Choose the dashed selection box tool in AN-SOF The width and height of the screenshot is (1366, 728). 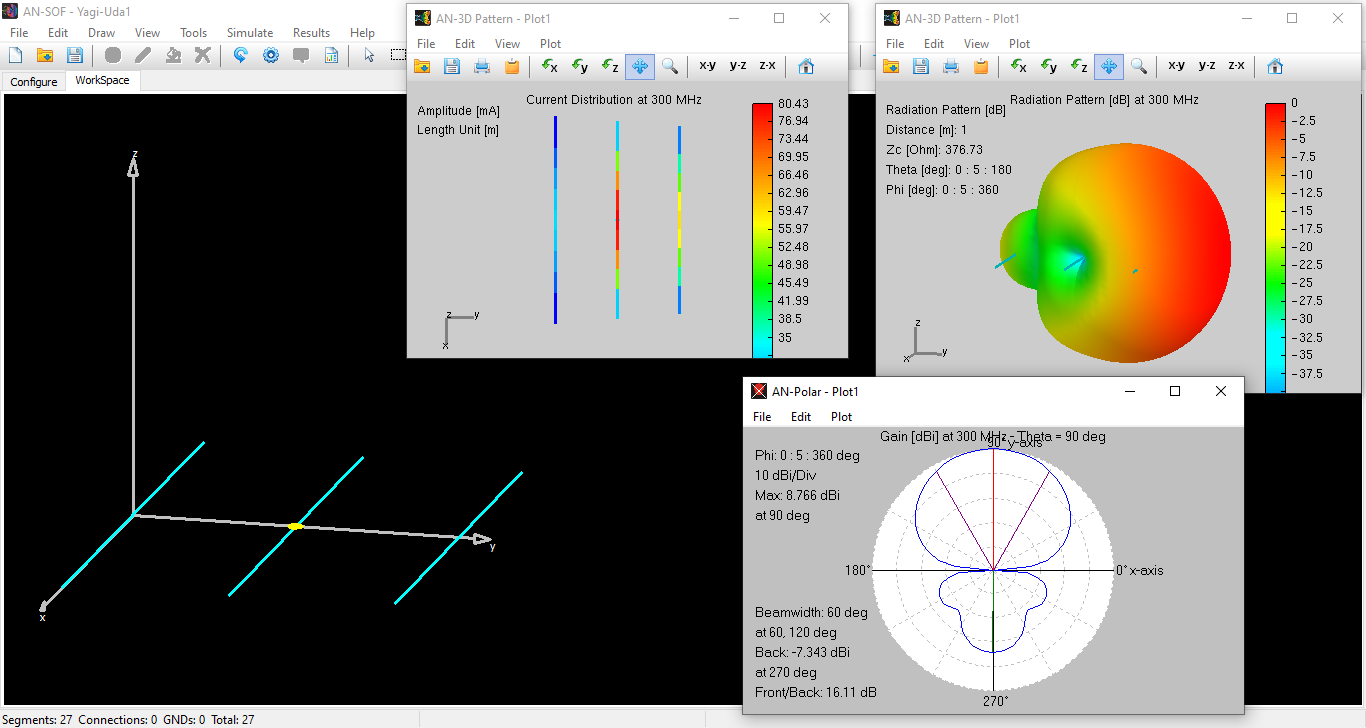click(398, 55)
